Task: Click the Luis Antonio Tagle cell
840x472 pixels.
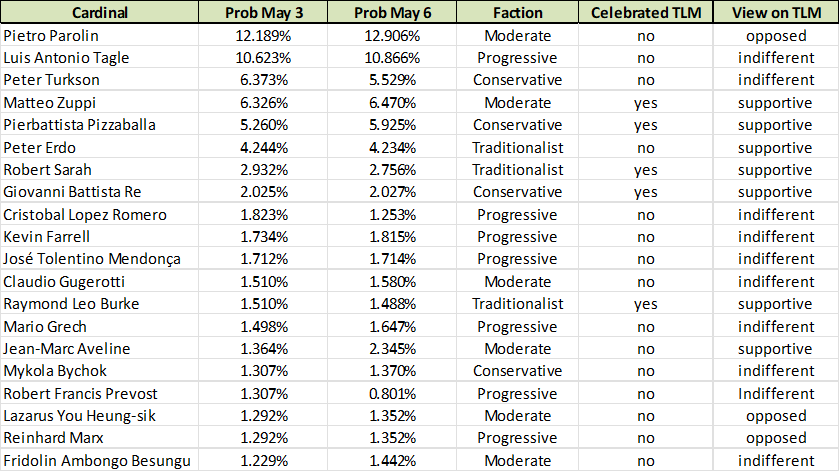Action: pyautogui.click(x=98, y=58)
